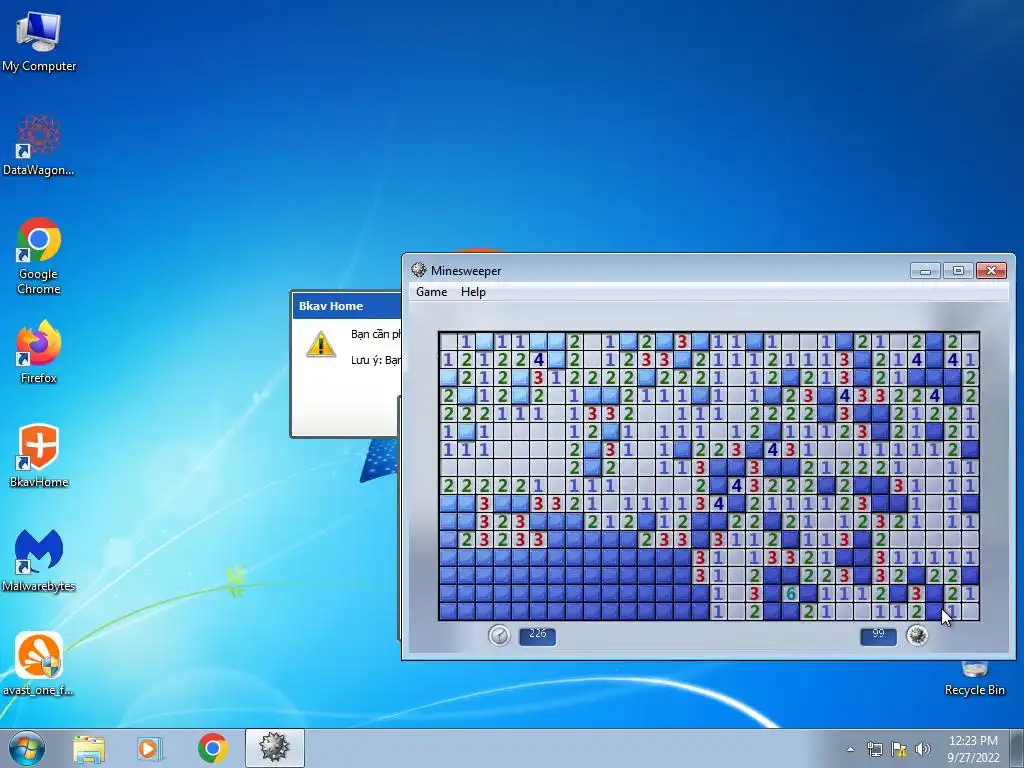Select the DataWagon desktop shortcut
The height and width of the screenshot is (768, 1024).
(x=39, y=145)
